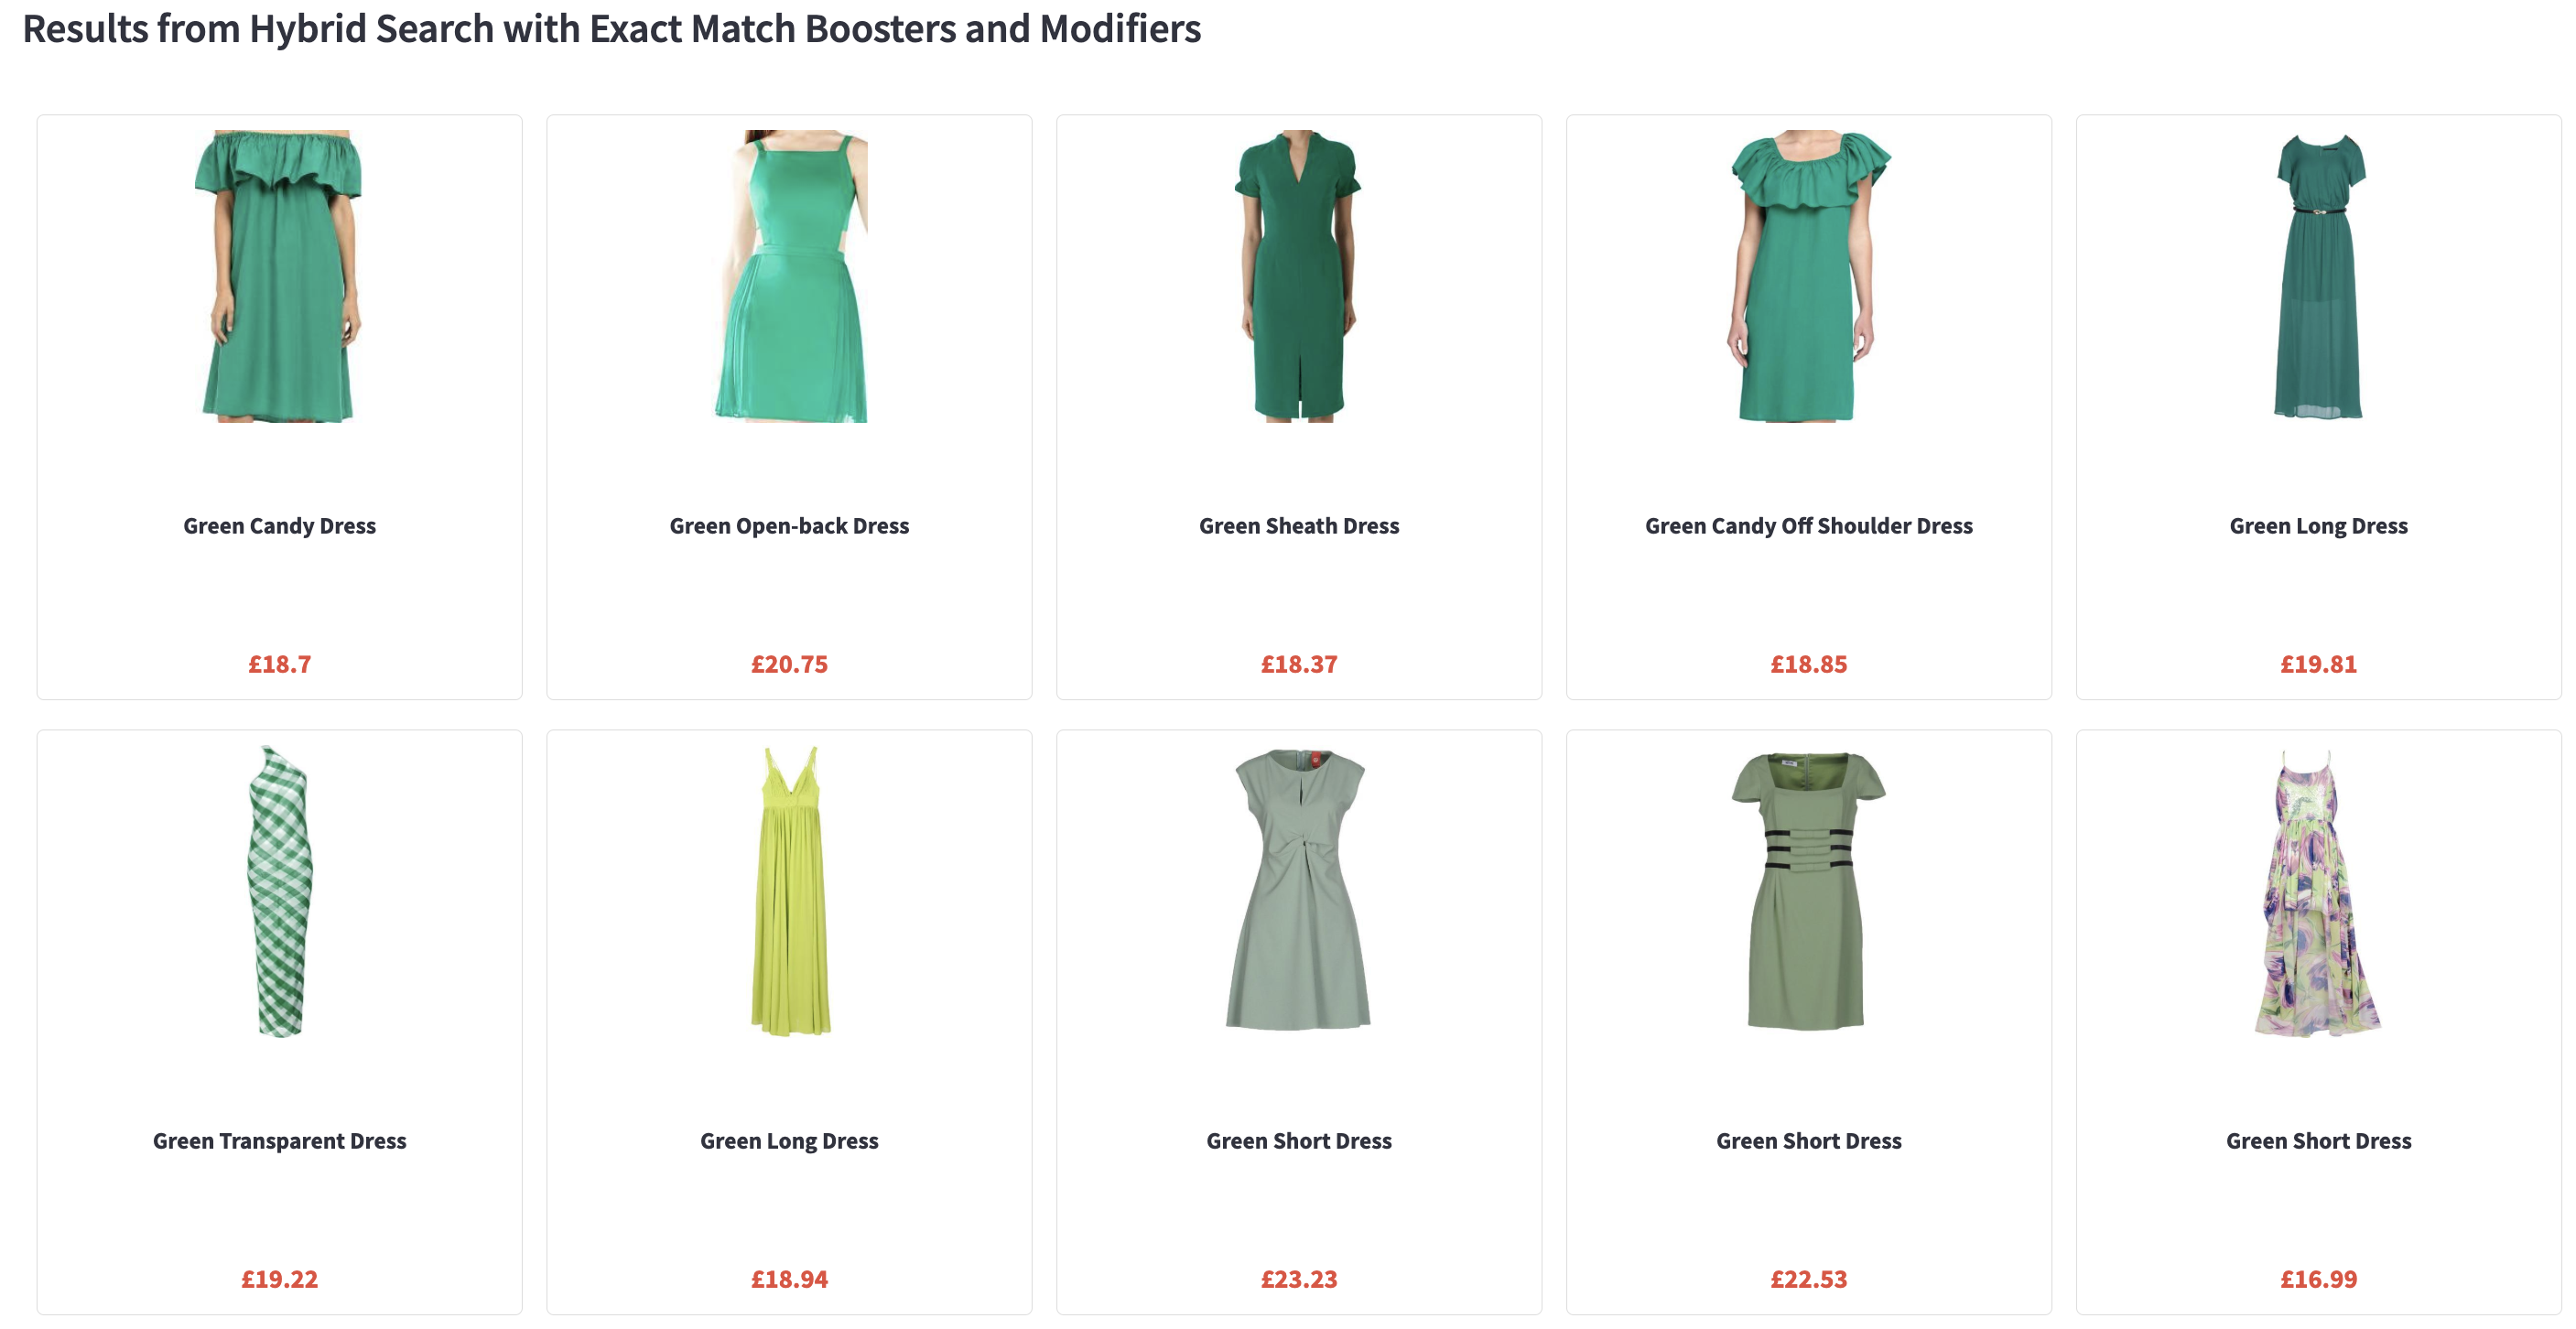Open the Green Sheath Dress title link
Screen dimensions: 2576x1329
[1299, 526]
